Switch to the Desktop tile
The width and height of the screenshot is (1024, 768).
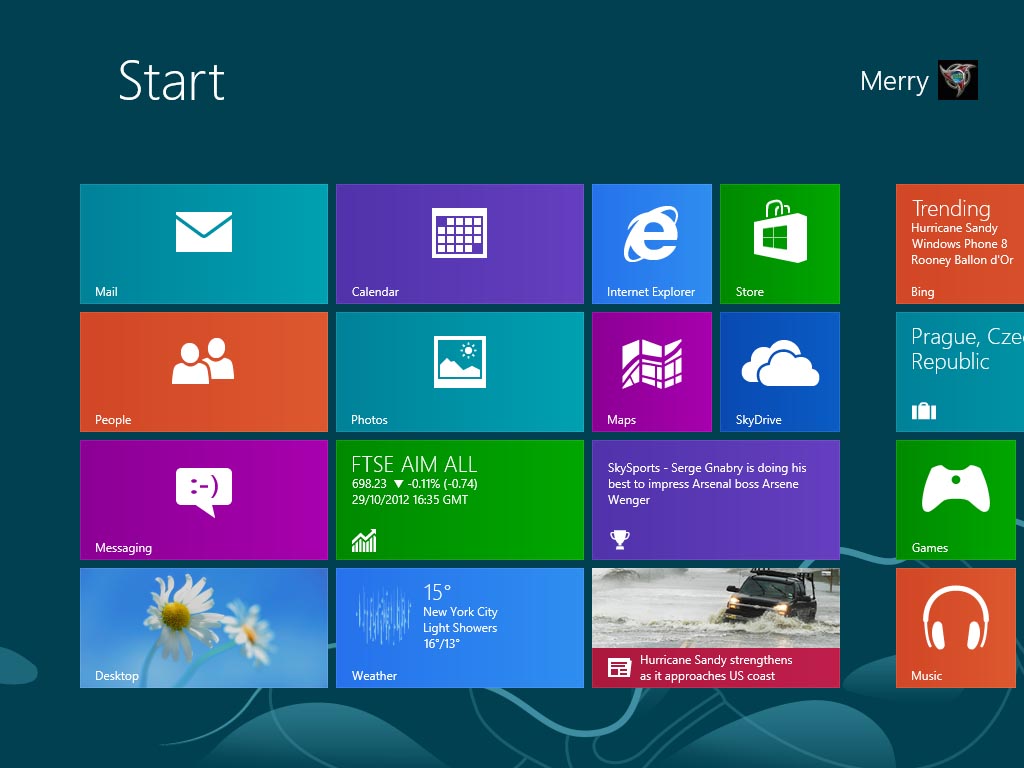coord(203,627)
